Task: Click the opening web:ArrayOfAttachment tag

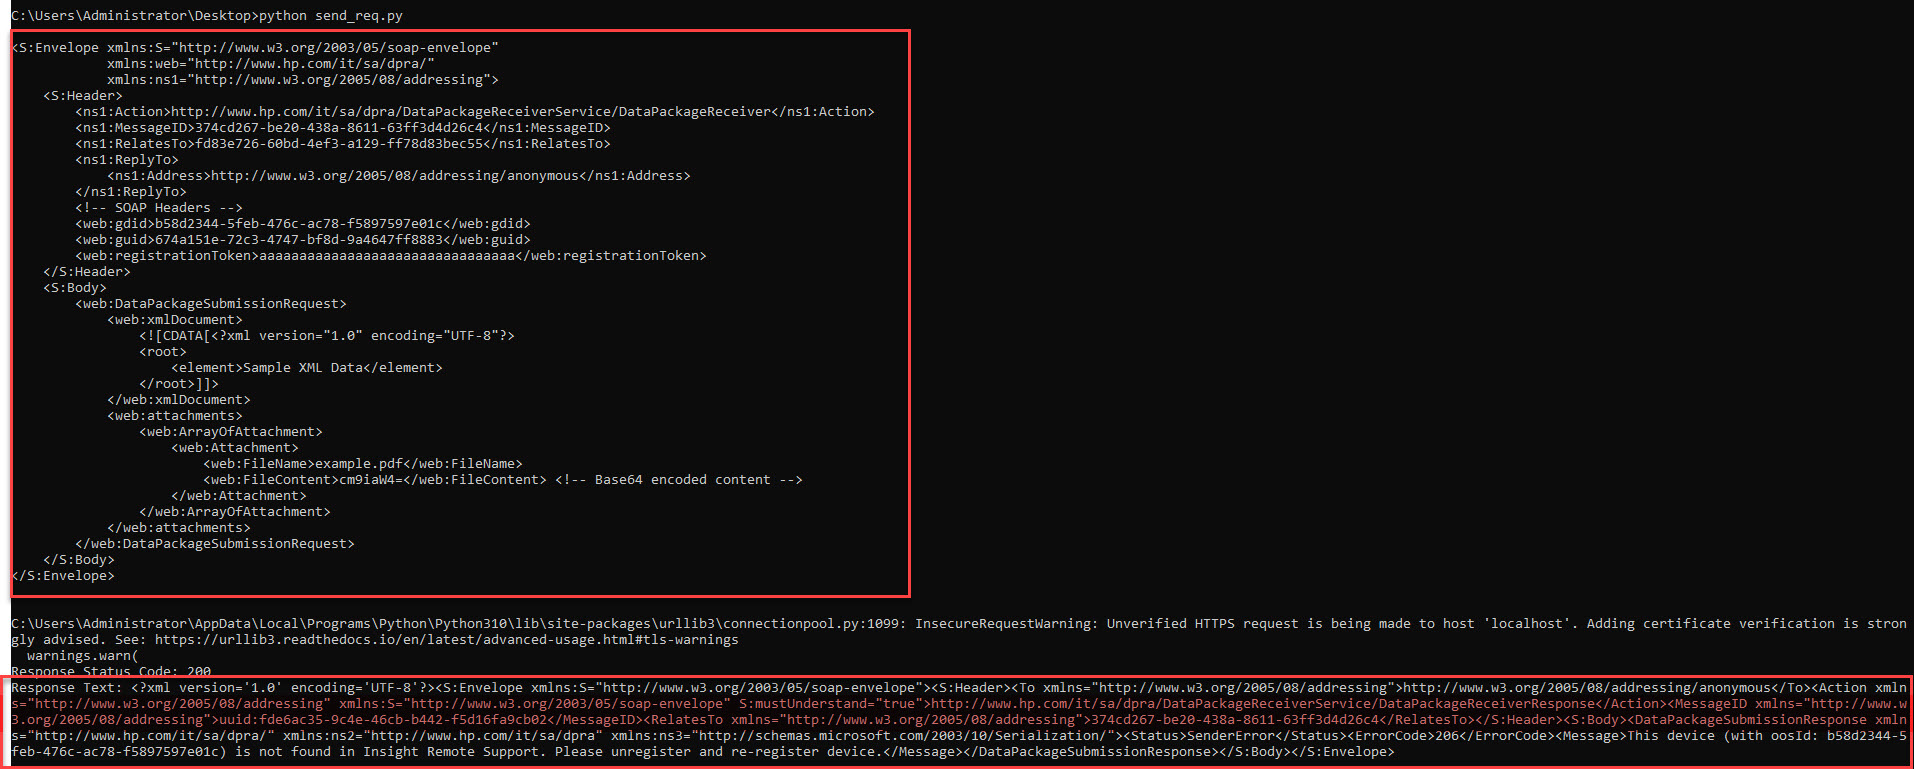Action: coord(231,432)
